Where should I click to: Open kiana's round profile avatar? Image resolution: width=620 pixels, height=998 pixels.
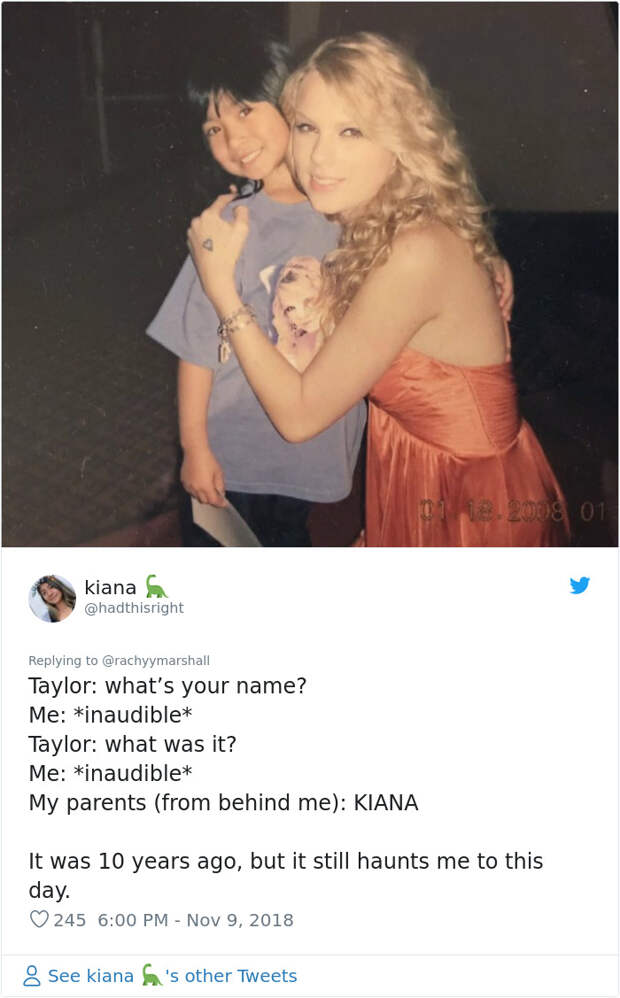[52, 598]
